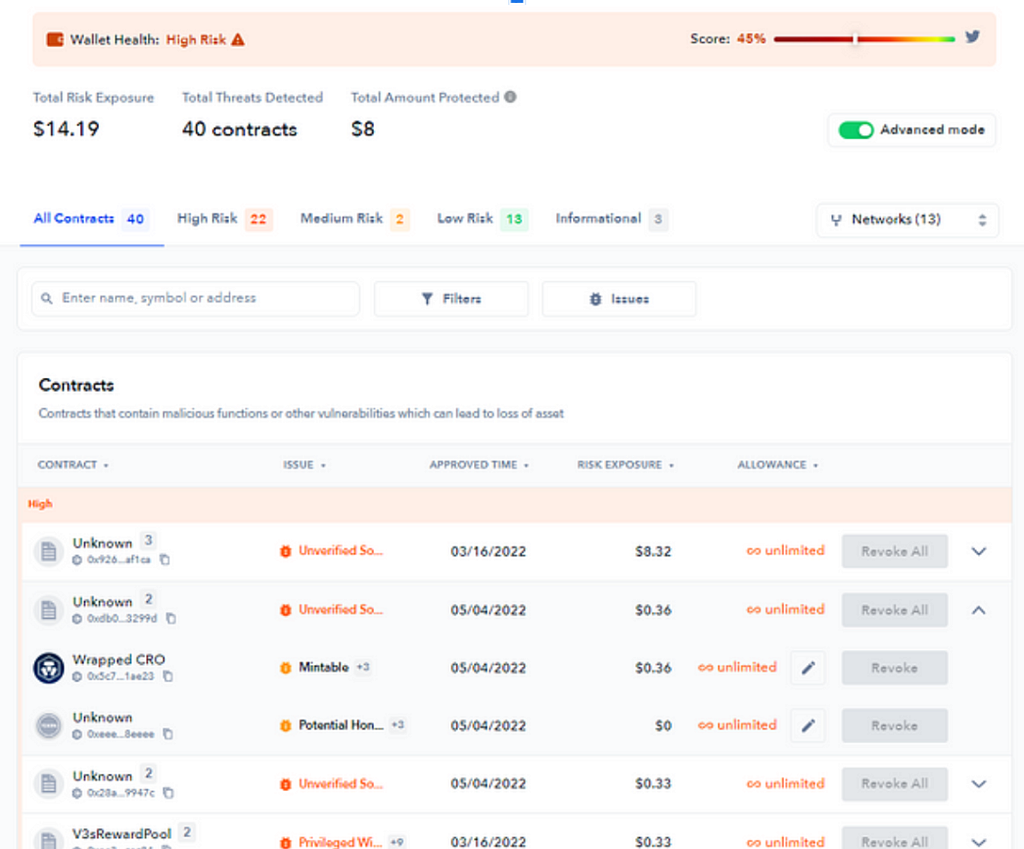Click Unverified So... issue for 0x926...af1ca
Image resolution: width=1024 pixels, height=849 pixels.
click(340, 551)
